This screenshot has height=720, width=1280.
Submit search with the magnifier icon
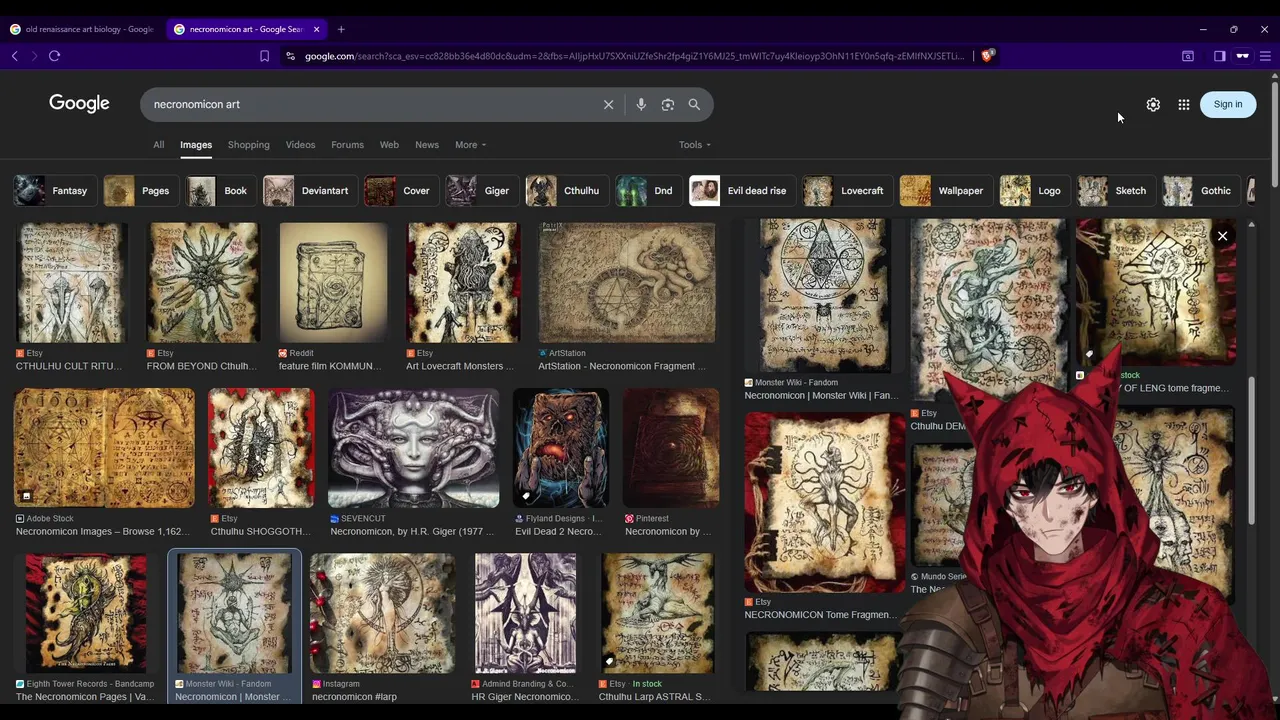[694, 104]
